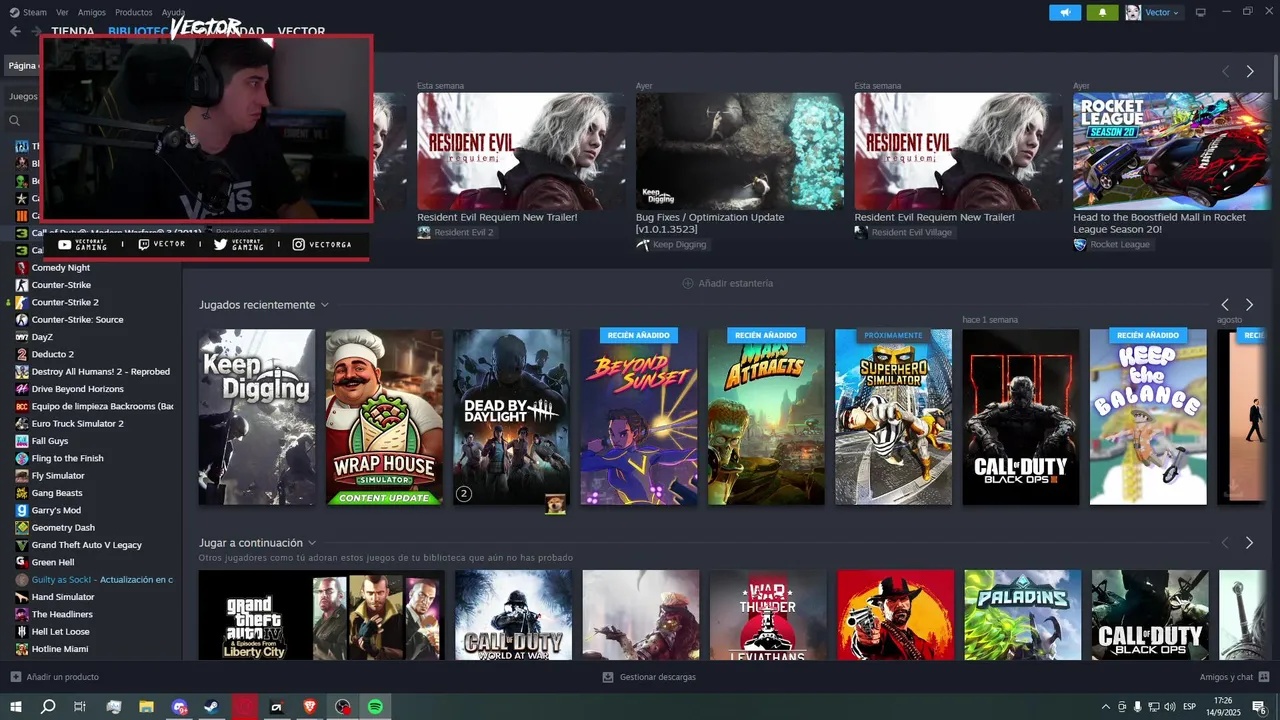Open the Red Dead Redemption 2 cover
This screenshot has width=1280, height=720.
coord(896,615)
